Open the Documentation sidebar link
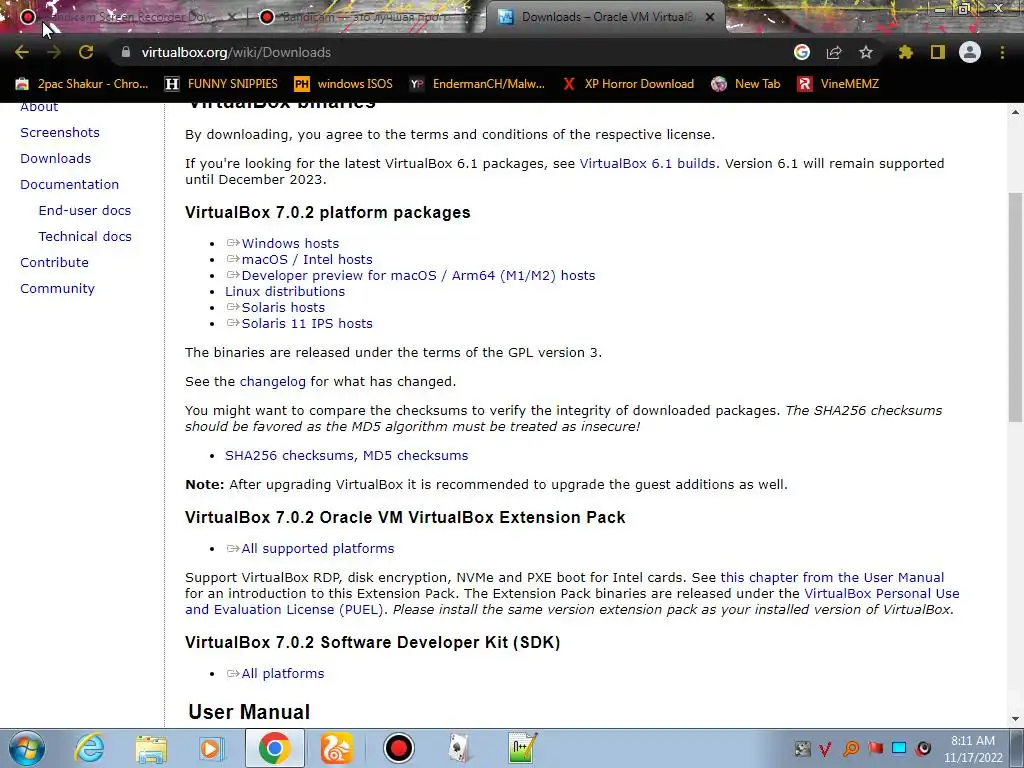Screen dimensions: 1024x768 pyautogui.click(x=69, y=185)
